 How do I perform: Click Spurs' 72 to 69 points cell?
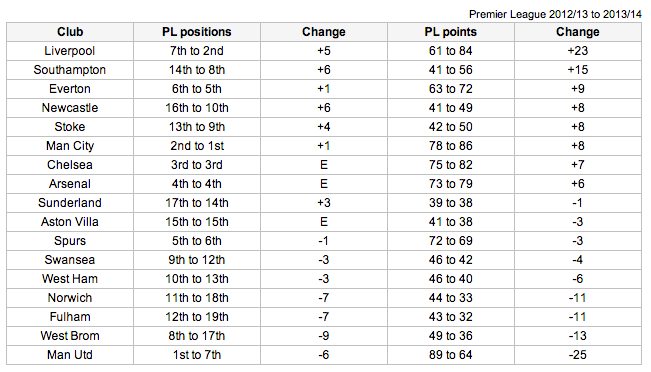click(450, 241)
